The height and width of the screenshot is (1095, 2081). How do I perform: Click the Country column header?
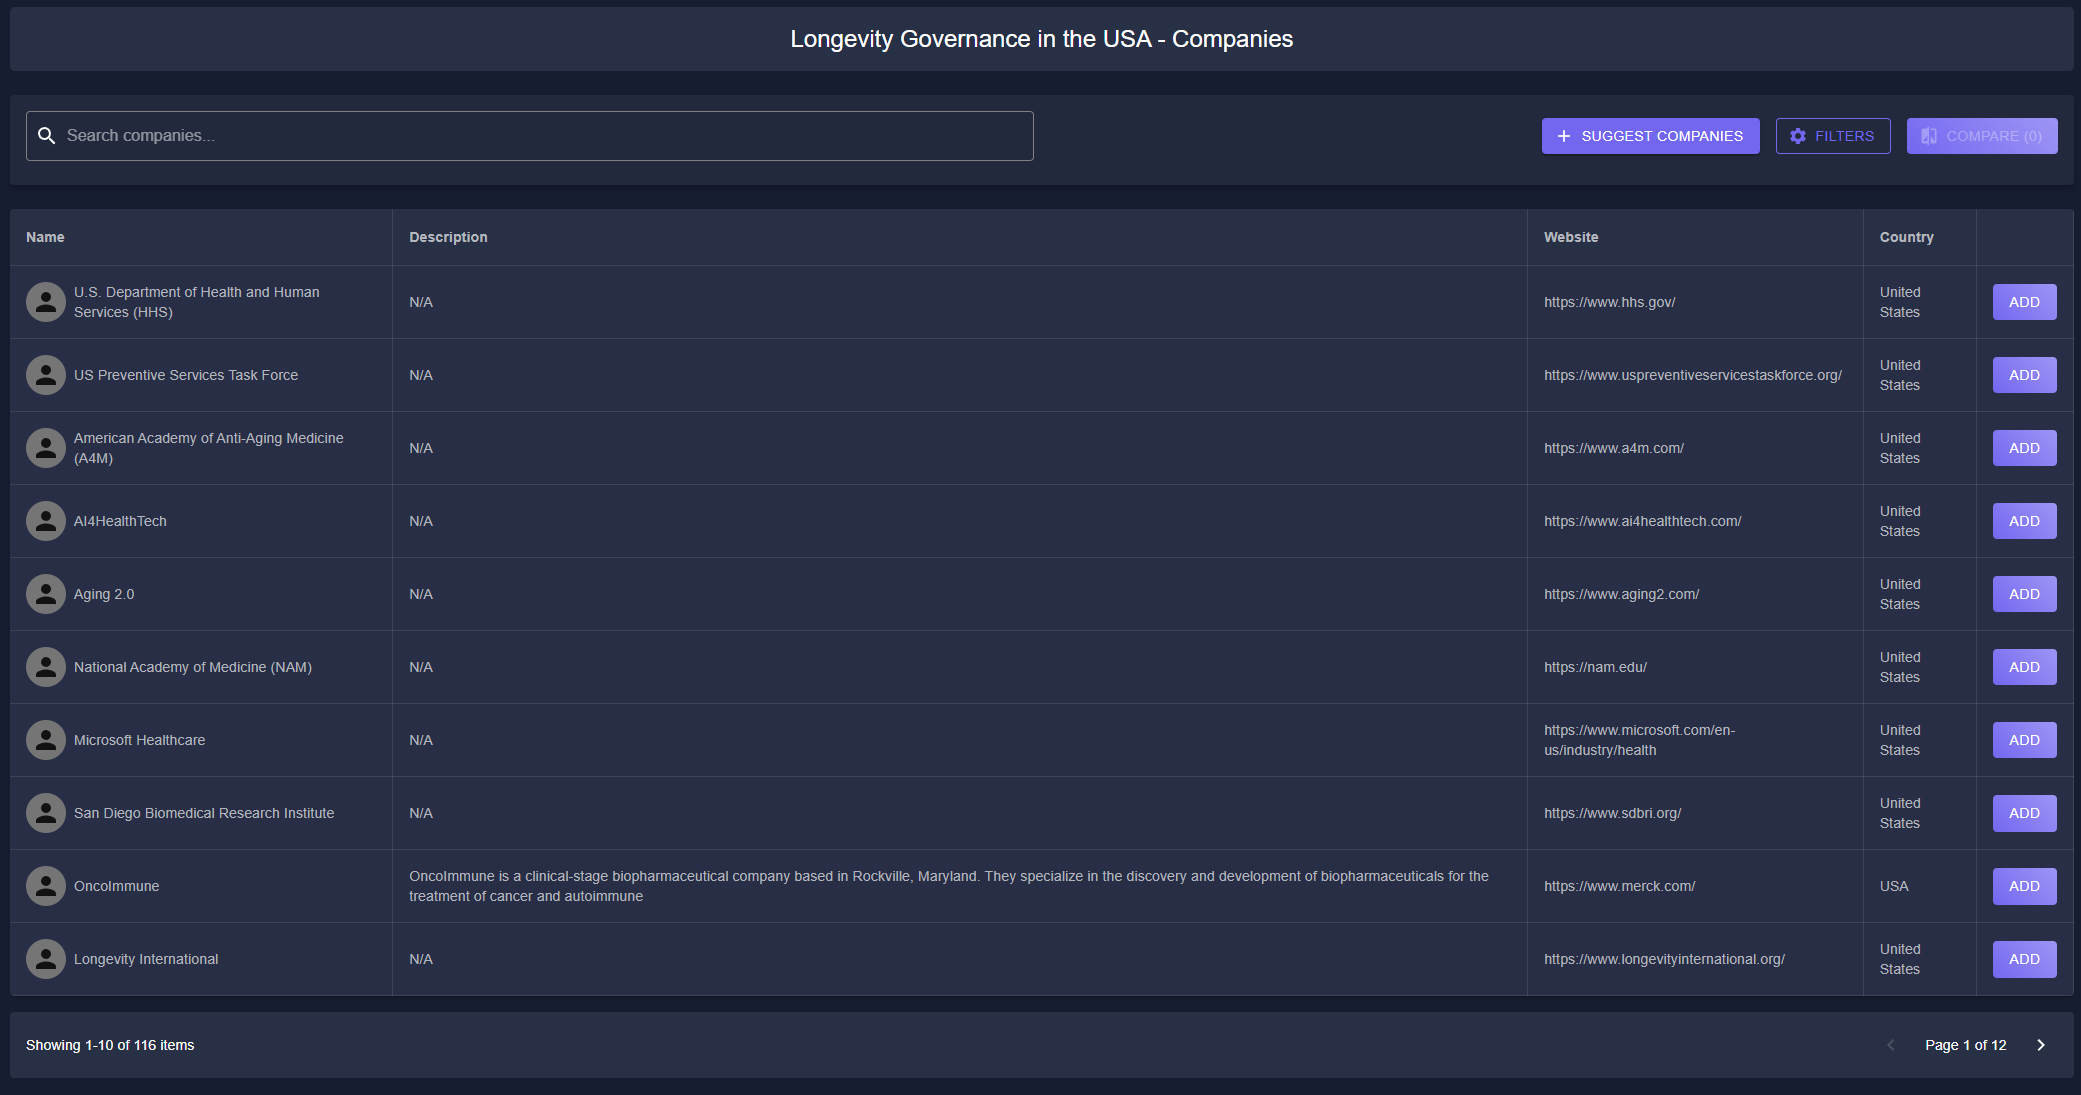point(1906,237)
